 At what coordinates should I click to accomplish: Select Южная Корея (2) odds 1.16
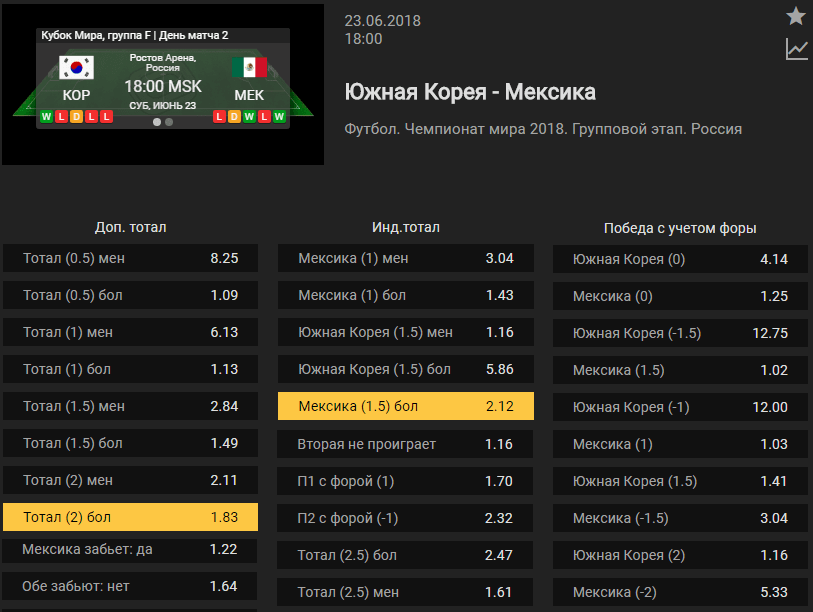680,555
